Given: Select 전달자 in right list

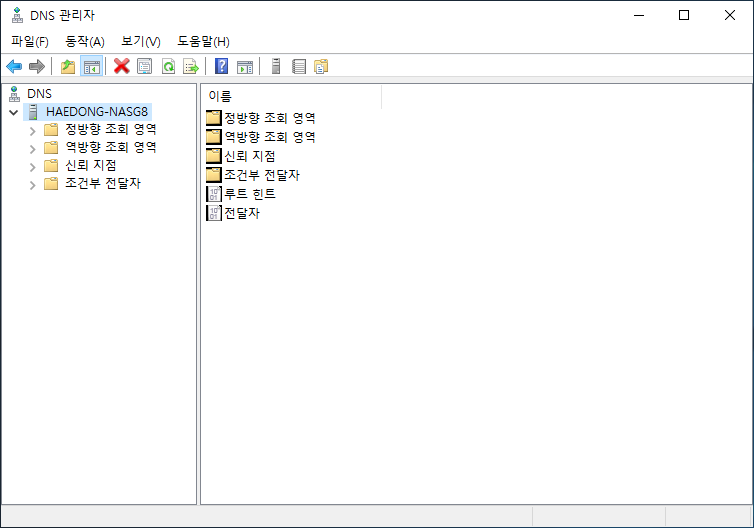Looking at the screenshot, I should 242,213.
